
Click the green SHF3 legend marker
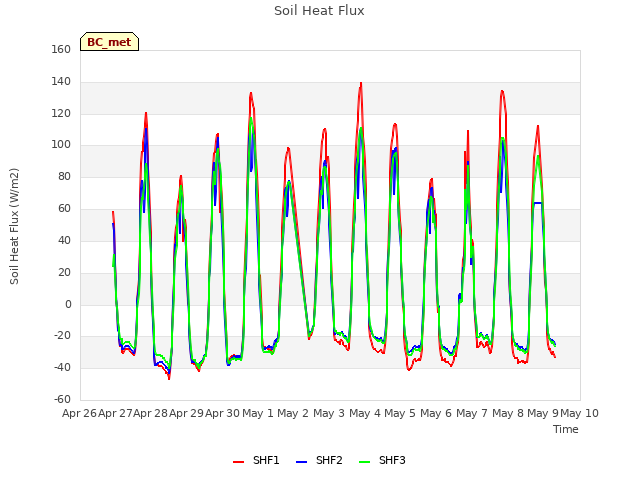[364, 462]
